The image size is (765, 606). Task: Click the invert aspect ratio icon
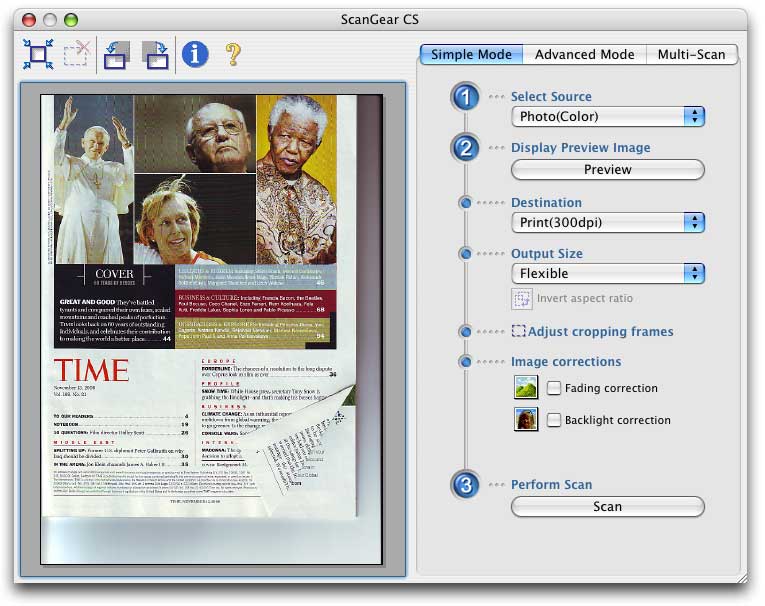click(522, 299)
